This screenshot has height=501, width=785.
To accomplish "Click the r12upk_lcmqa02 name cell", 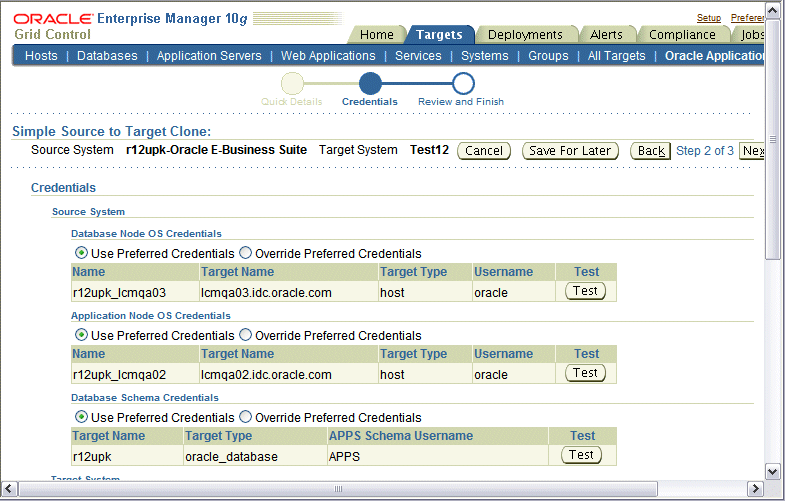I will pyautogui.click(x=135, y=374).
